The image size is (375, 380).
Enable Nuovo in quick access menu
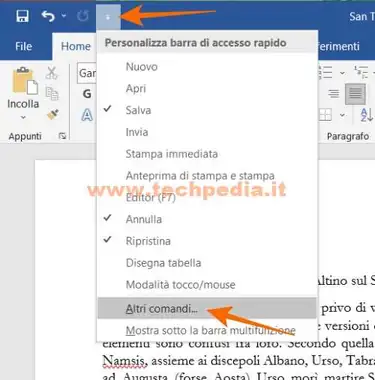207,67
